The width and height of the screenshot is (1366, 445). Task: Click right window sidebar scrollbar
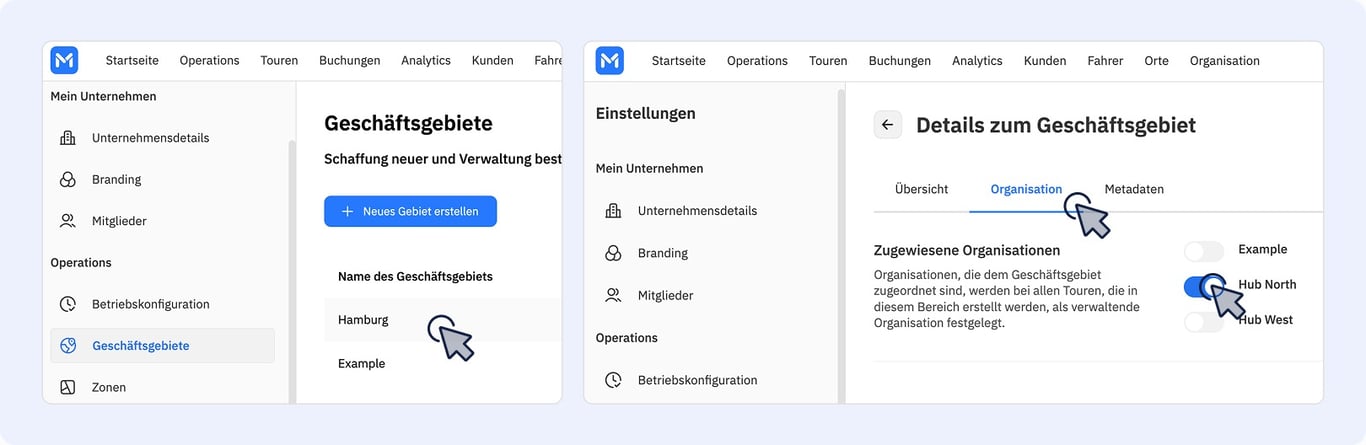pos(841,245)
